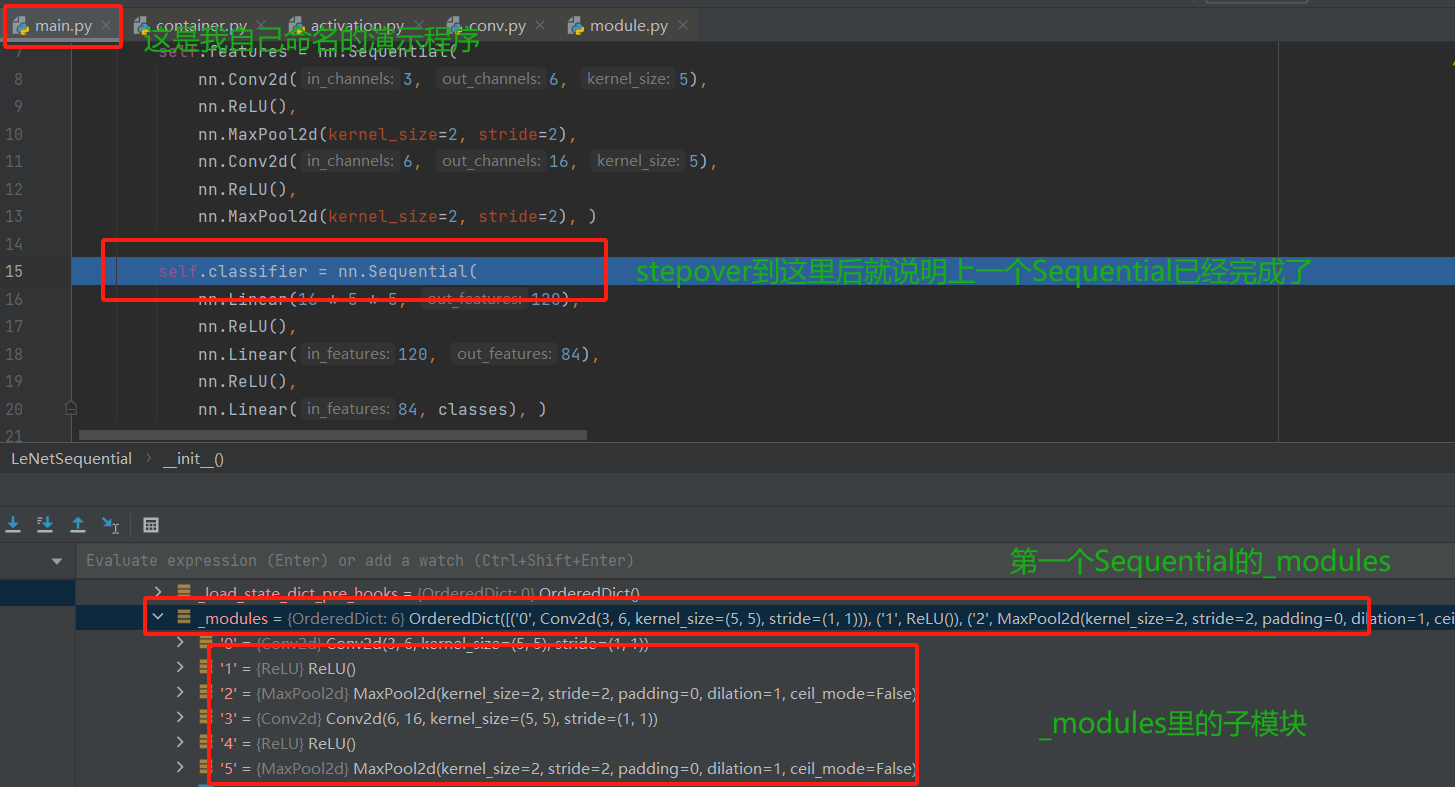This screenshot has width=1455, height=787.
Task: Click 'nn.ReLU()' on line 12
Action: pos(243,189)
